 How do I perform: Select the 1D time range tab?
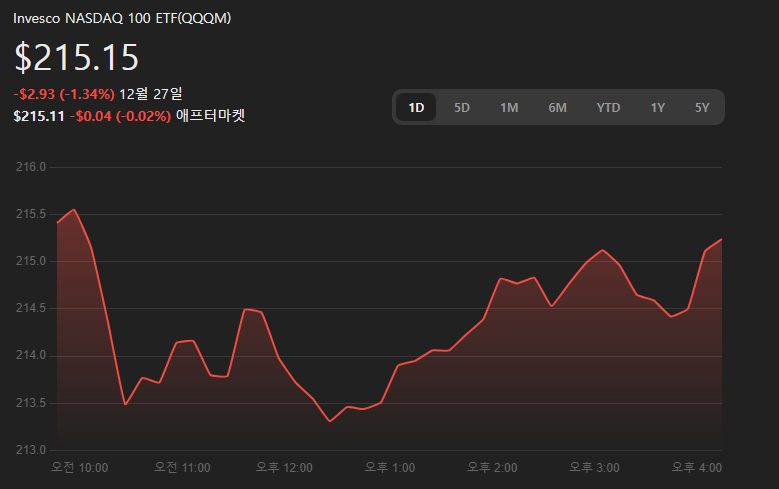click(416, 107)
